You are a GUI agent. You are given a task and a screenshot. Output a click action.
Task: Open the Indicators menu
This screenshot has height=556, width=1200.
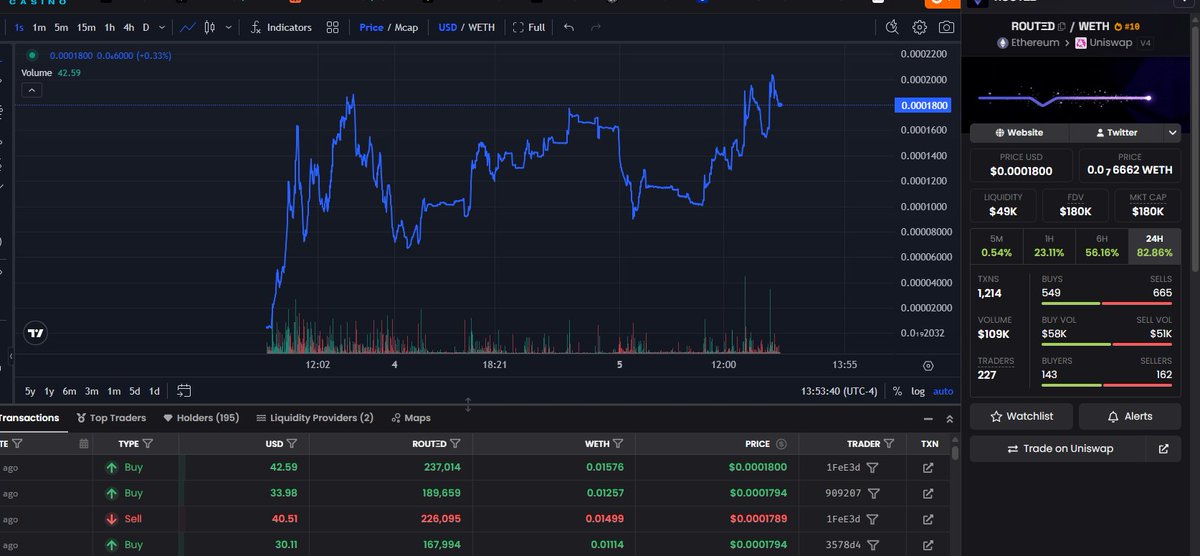tap(281, 27)
